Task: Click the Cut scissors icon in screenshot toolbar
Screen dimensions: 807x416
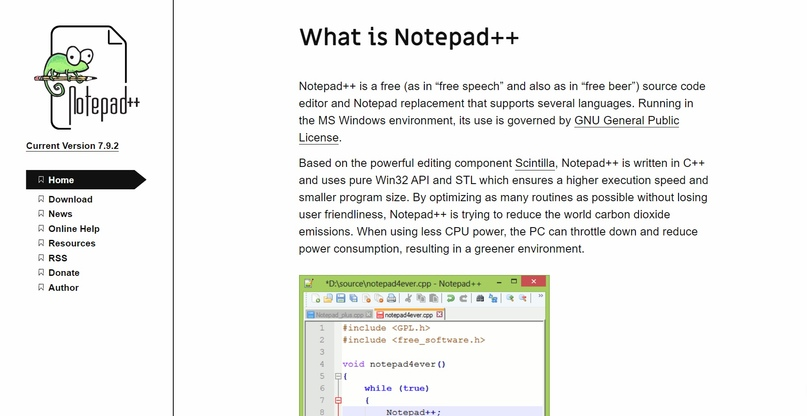Action: pyautogui.click(x=408, y=298)
